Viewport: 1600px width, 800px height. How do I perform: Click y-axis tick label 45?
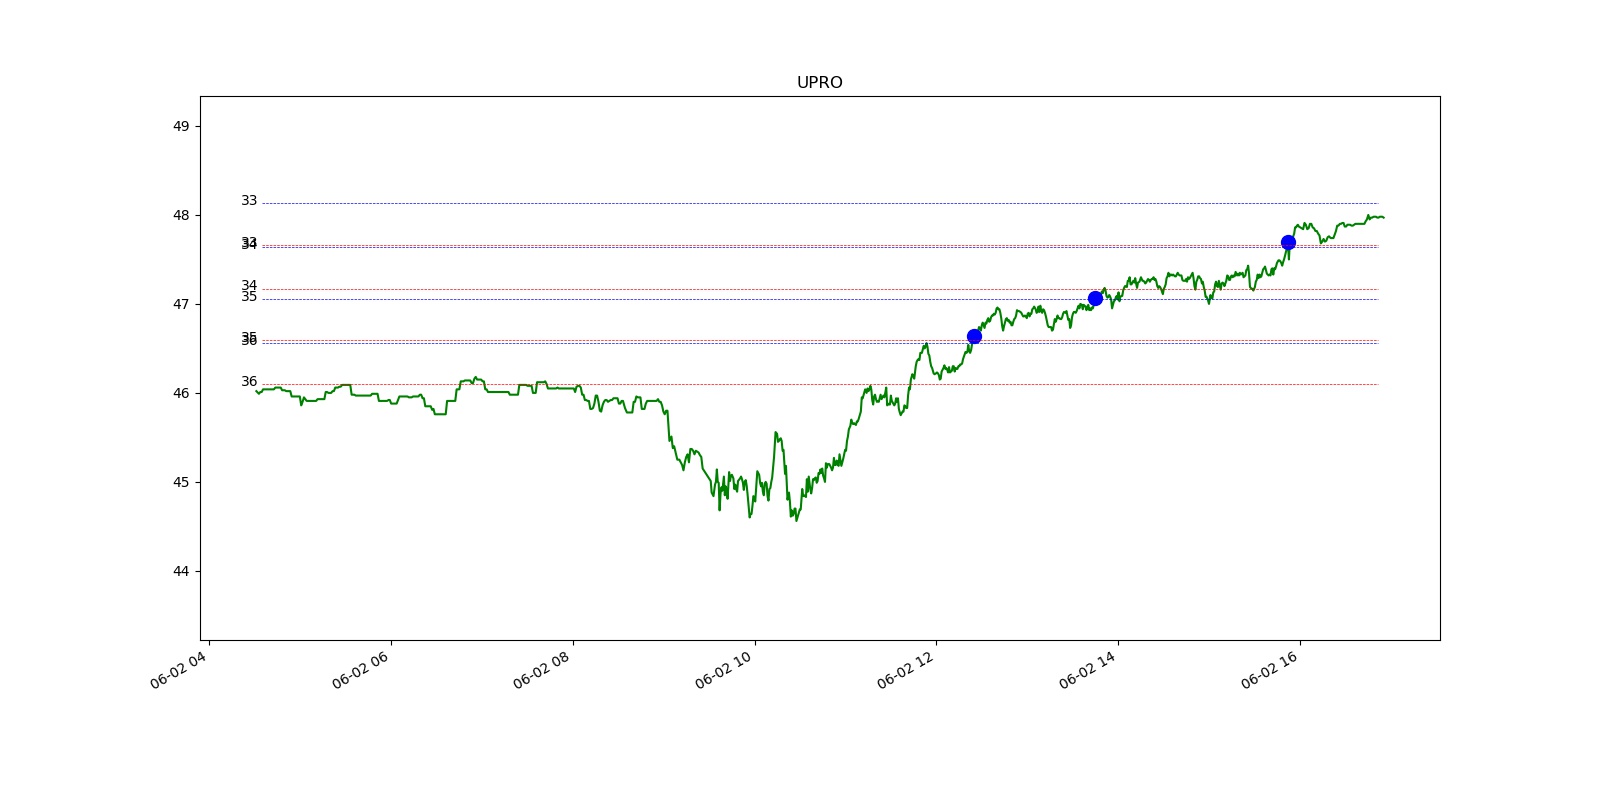point(181,482)
